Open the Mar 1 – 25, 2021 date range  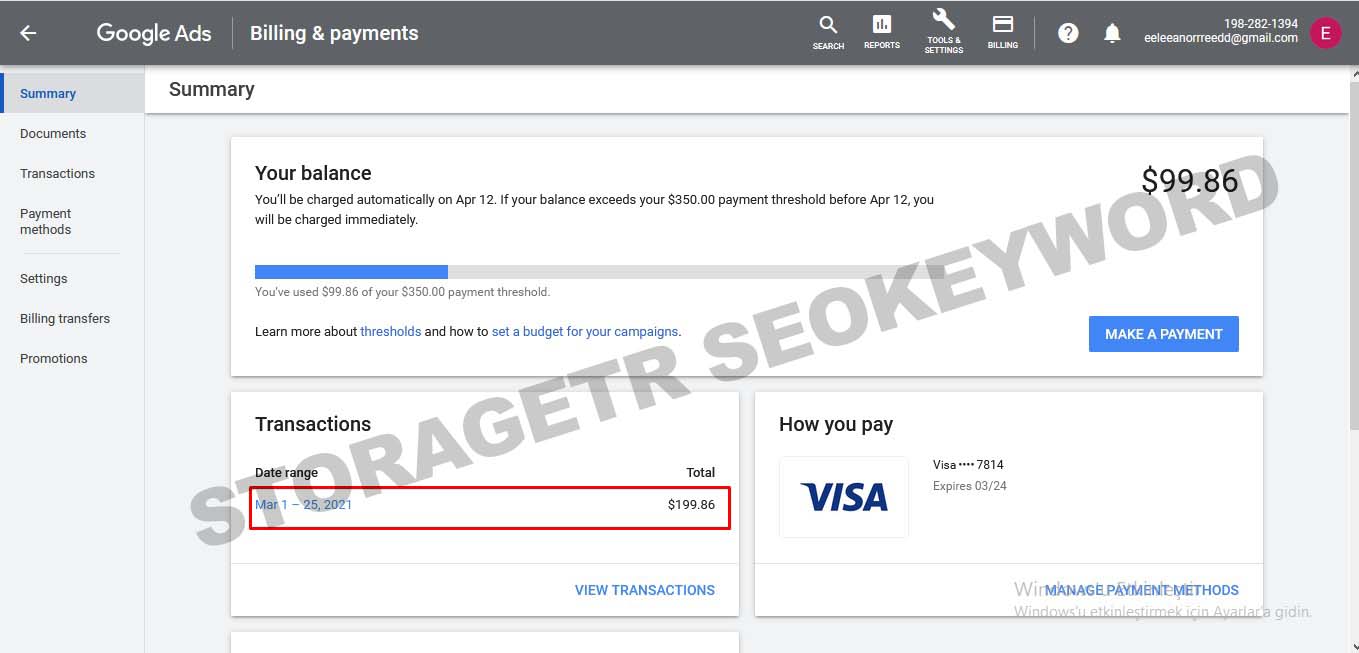click(303, 505)
